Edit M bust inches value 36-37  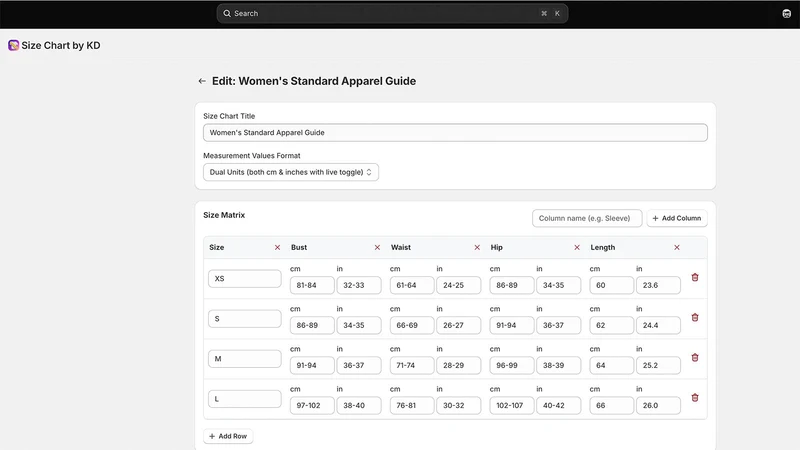click(x=359, y=365)
